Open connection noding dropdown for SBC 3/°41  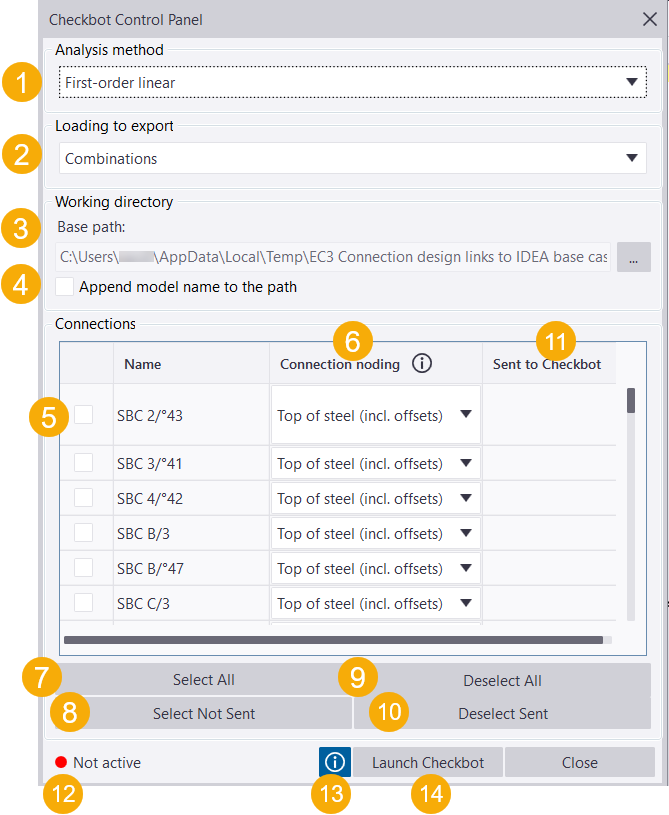pyautogui.click(x=463, y=463)
